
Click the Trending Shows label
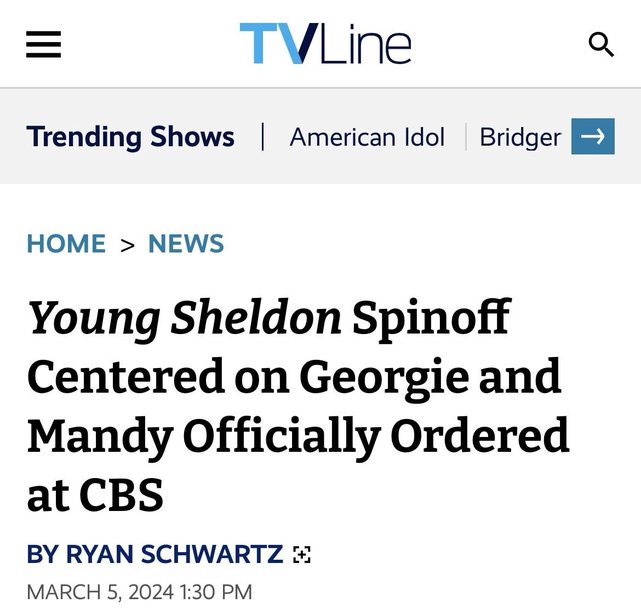130,137
